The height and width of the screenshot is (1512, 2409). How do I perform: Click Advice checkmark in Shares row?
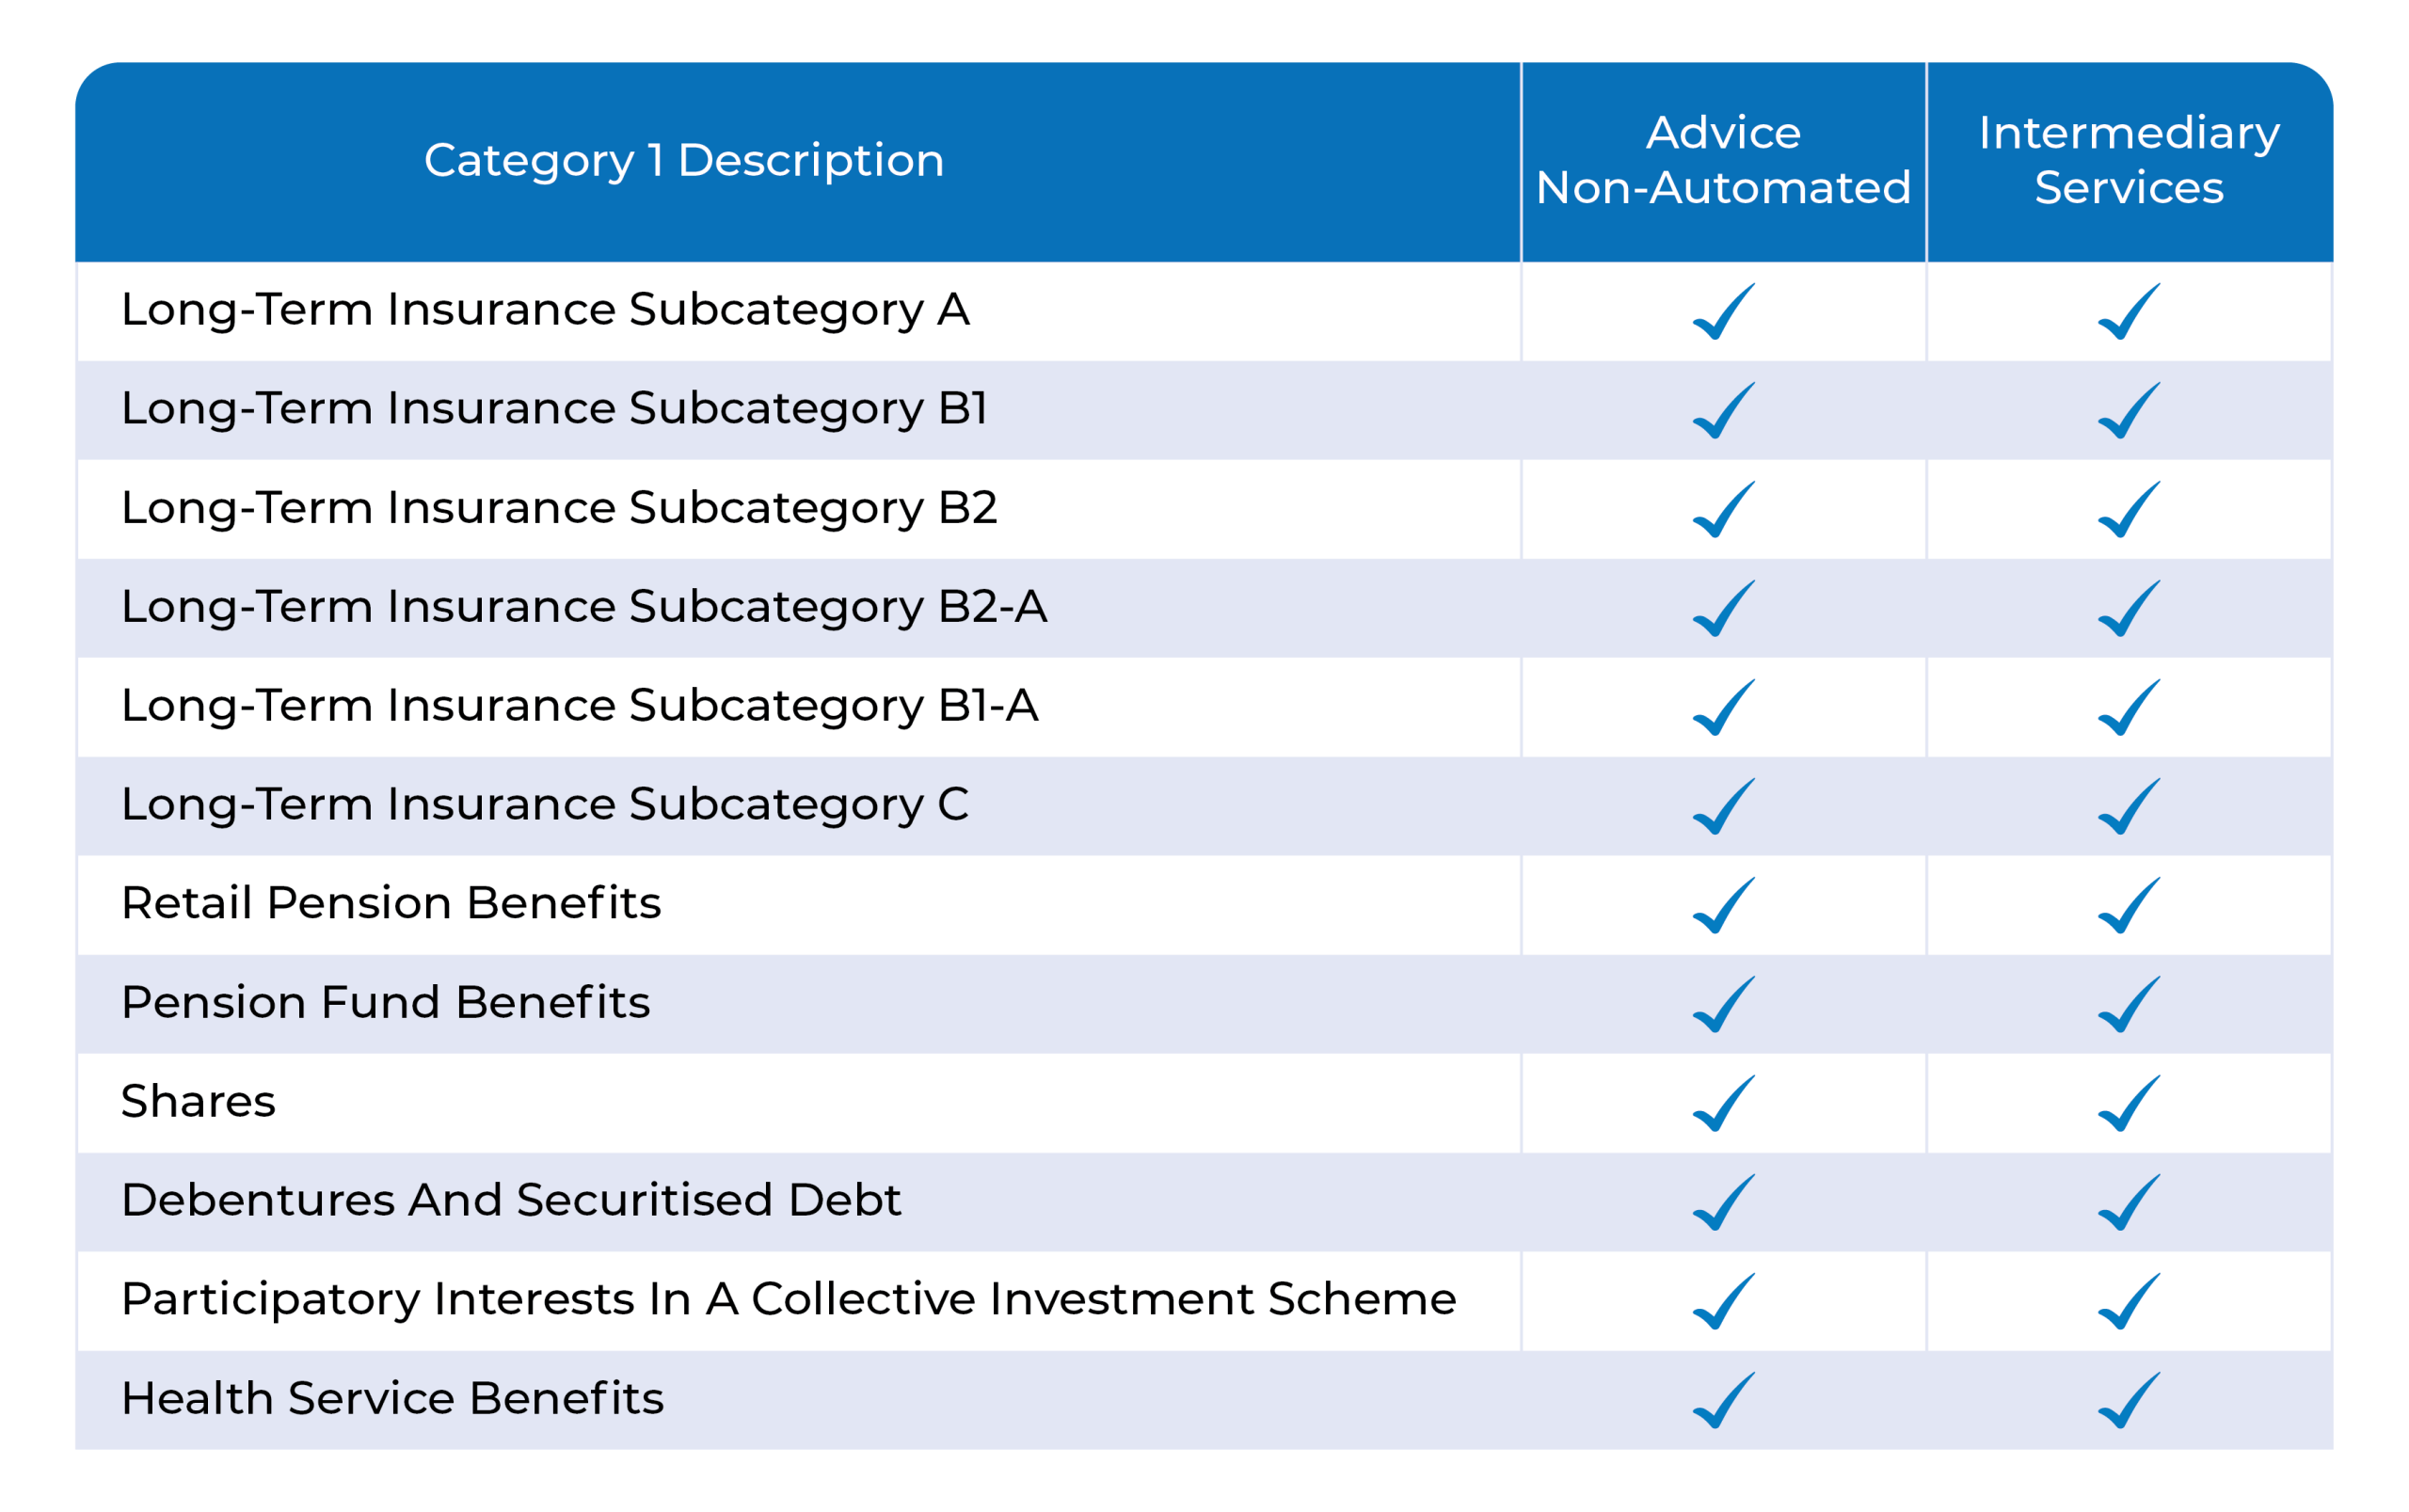pos(1723,1103)
